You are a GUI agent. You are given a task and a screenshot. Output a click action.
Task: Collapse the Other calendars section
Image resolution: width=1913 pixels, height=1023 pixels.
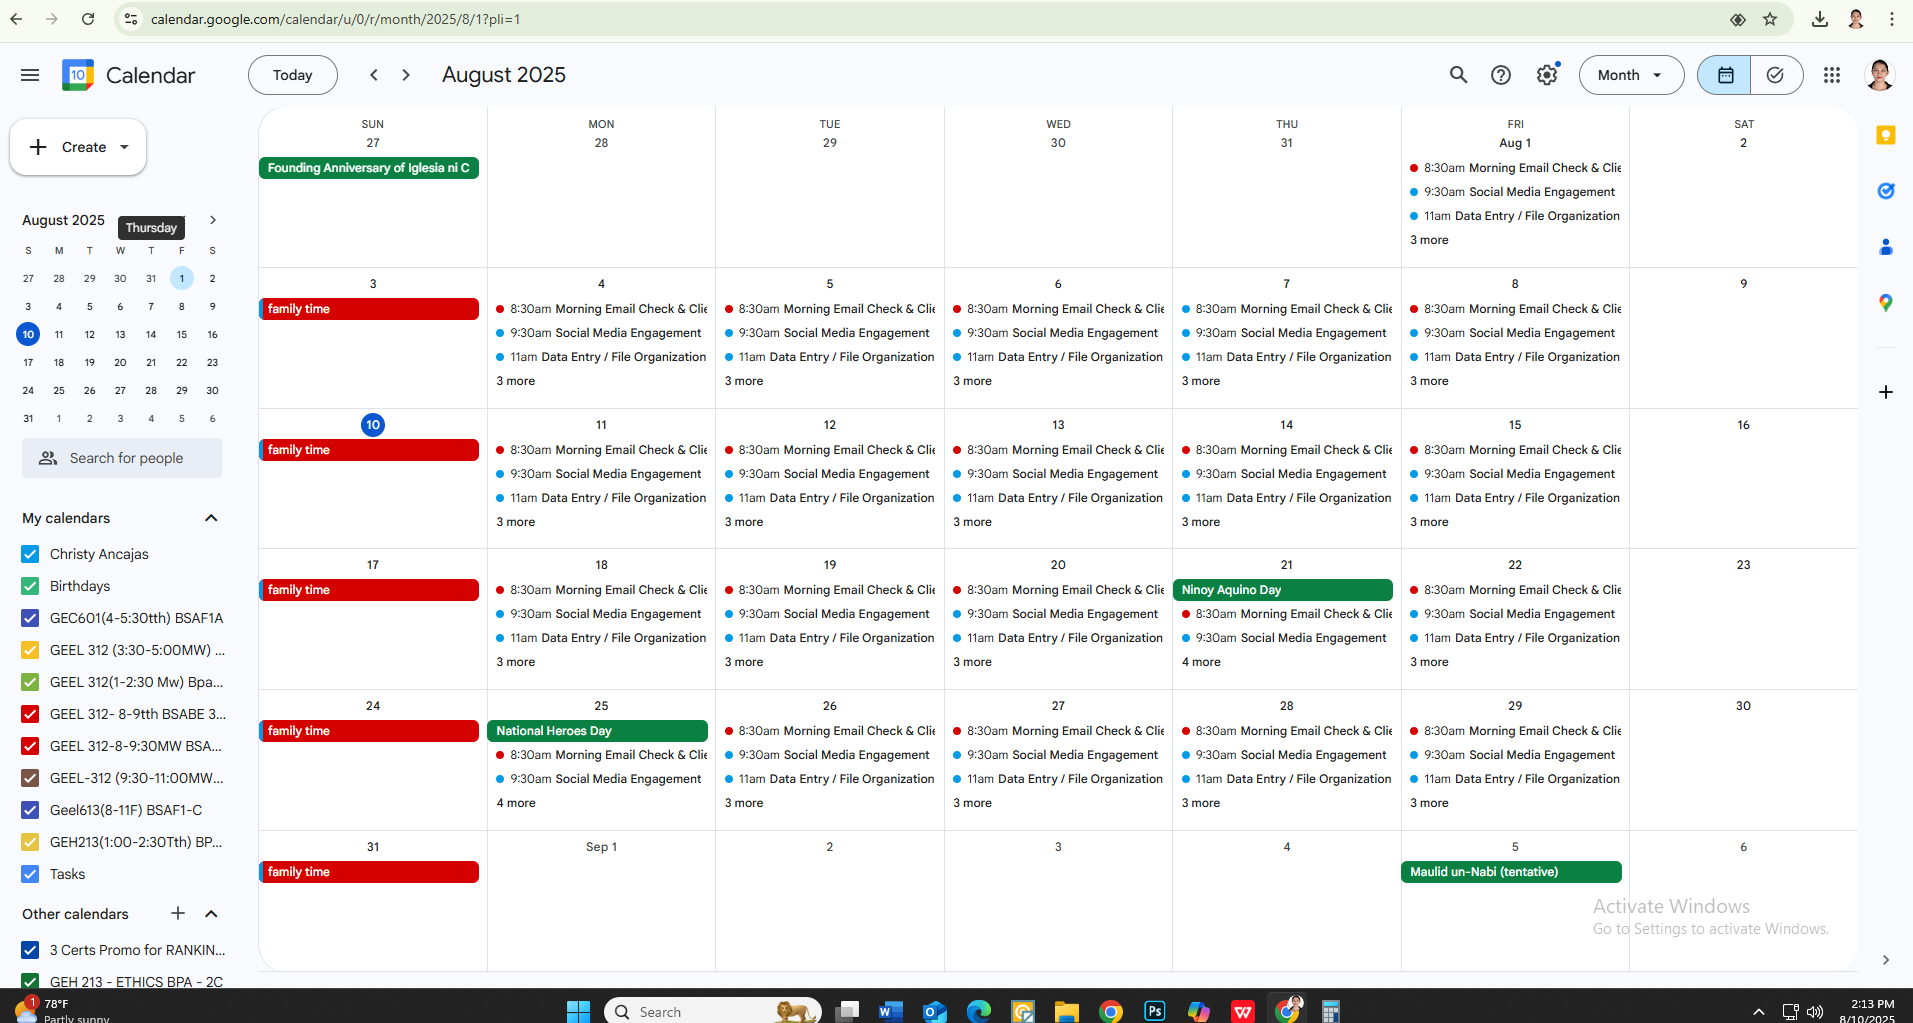[211, 913]
